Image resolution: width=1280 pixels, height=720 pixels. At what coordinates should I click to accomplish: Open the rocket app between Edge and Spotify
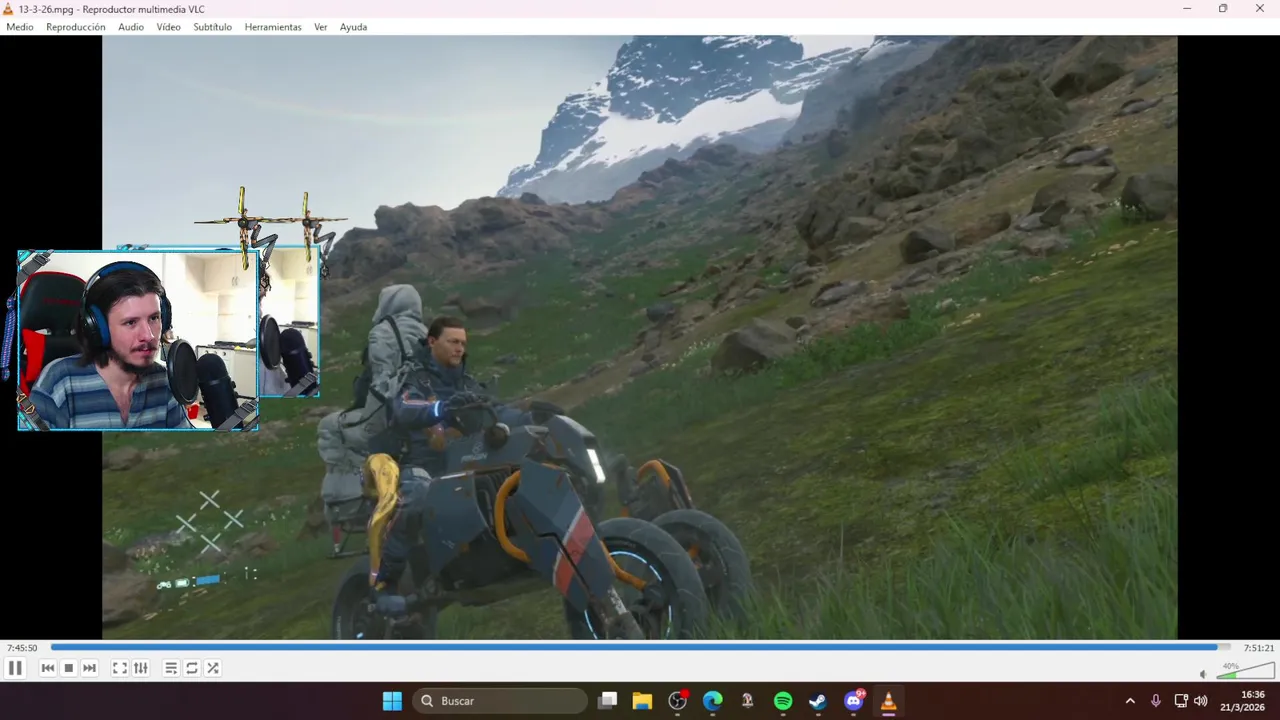748,701
